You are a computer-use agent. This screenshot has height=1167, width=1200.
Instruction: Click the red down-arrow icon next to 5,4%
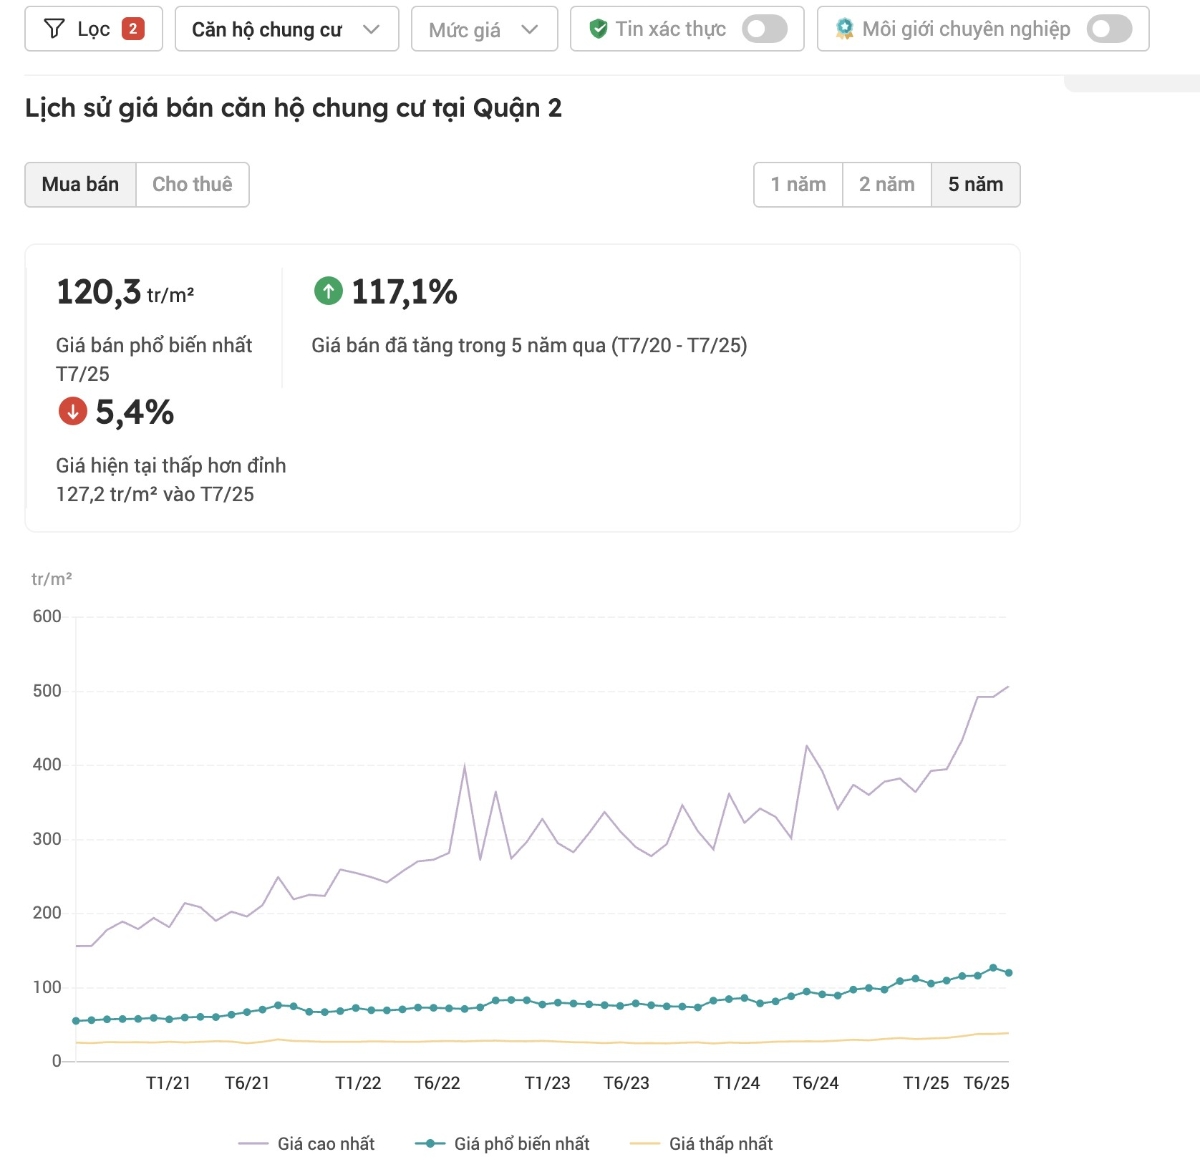(71, 411)
